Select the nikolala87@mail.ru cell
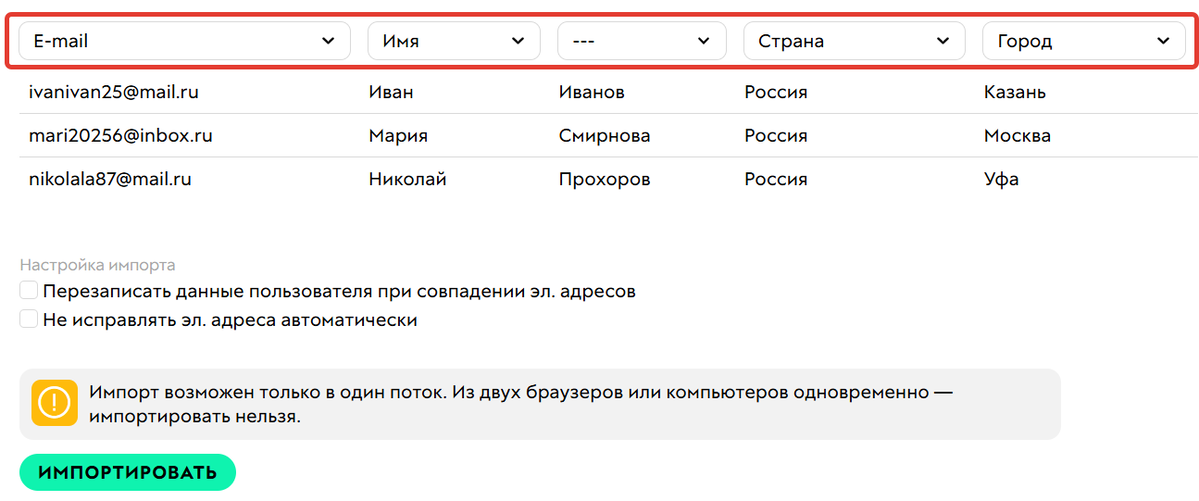Viewport: 1199px width, 501px height. click(x=110, y=180)
